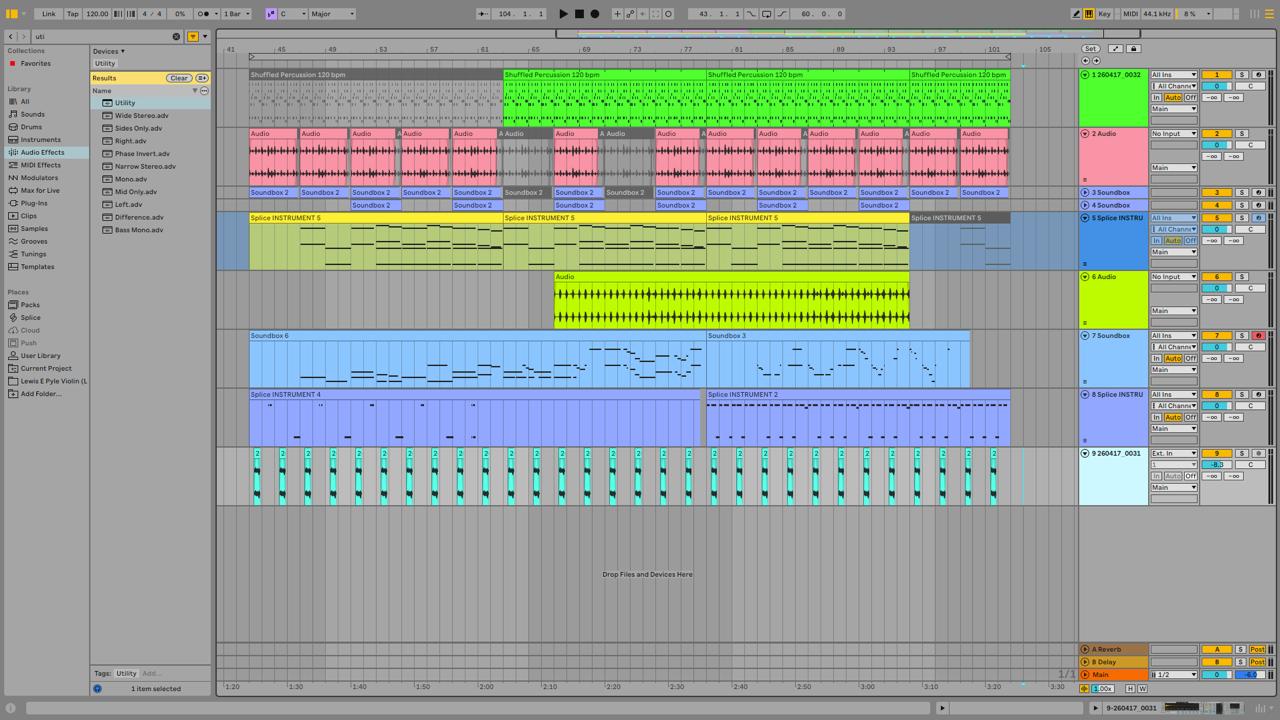The image size is (1280, 720).
Task: Toggle the punch-out switch
Action: (x=781, y=14)
